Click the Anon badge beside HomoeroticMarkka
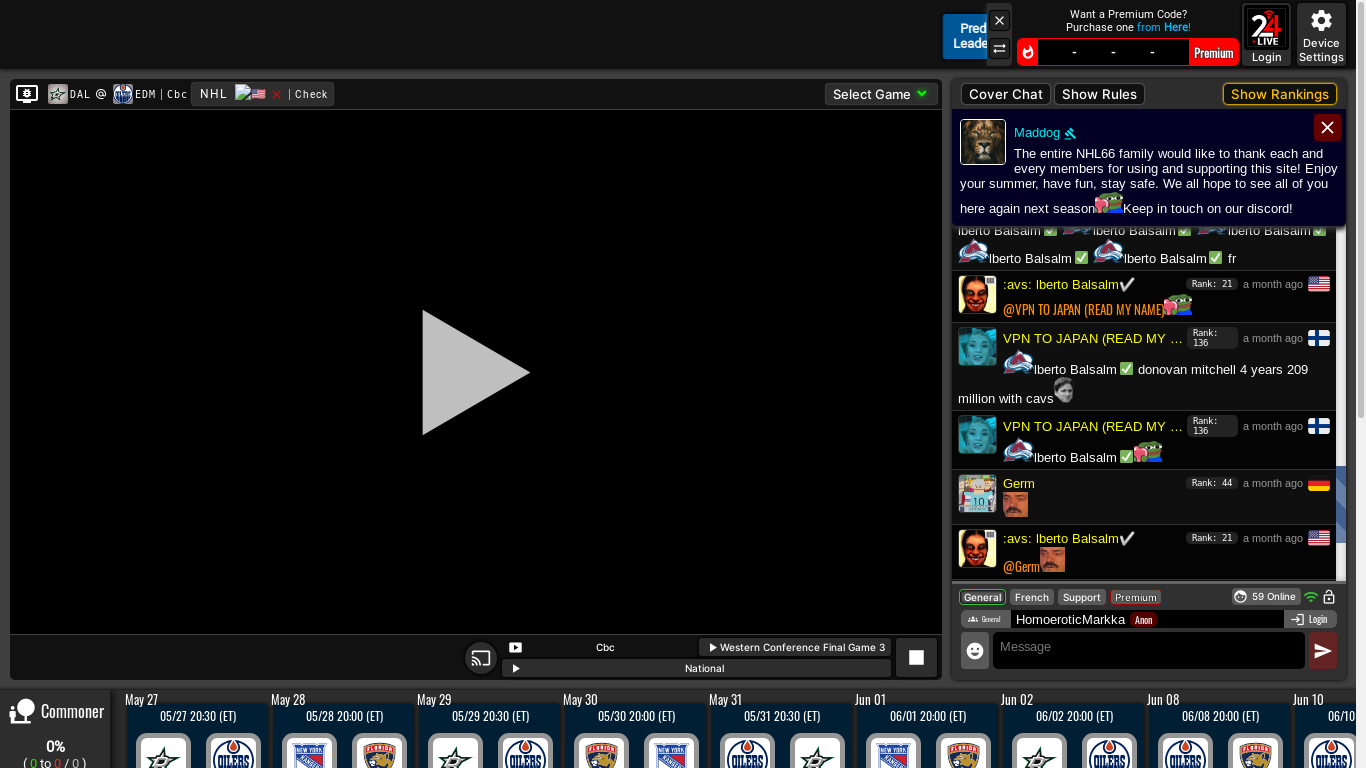 1143,620
